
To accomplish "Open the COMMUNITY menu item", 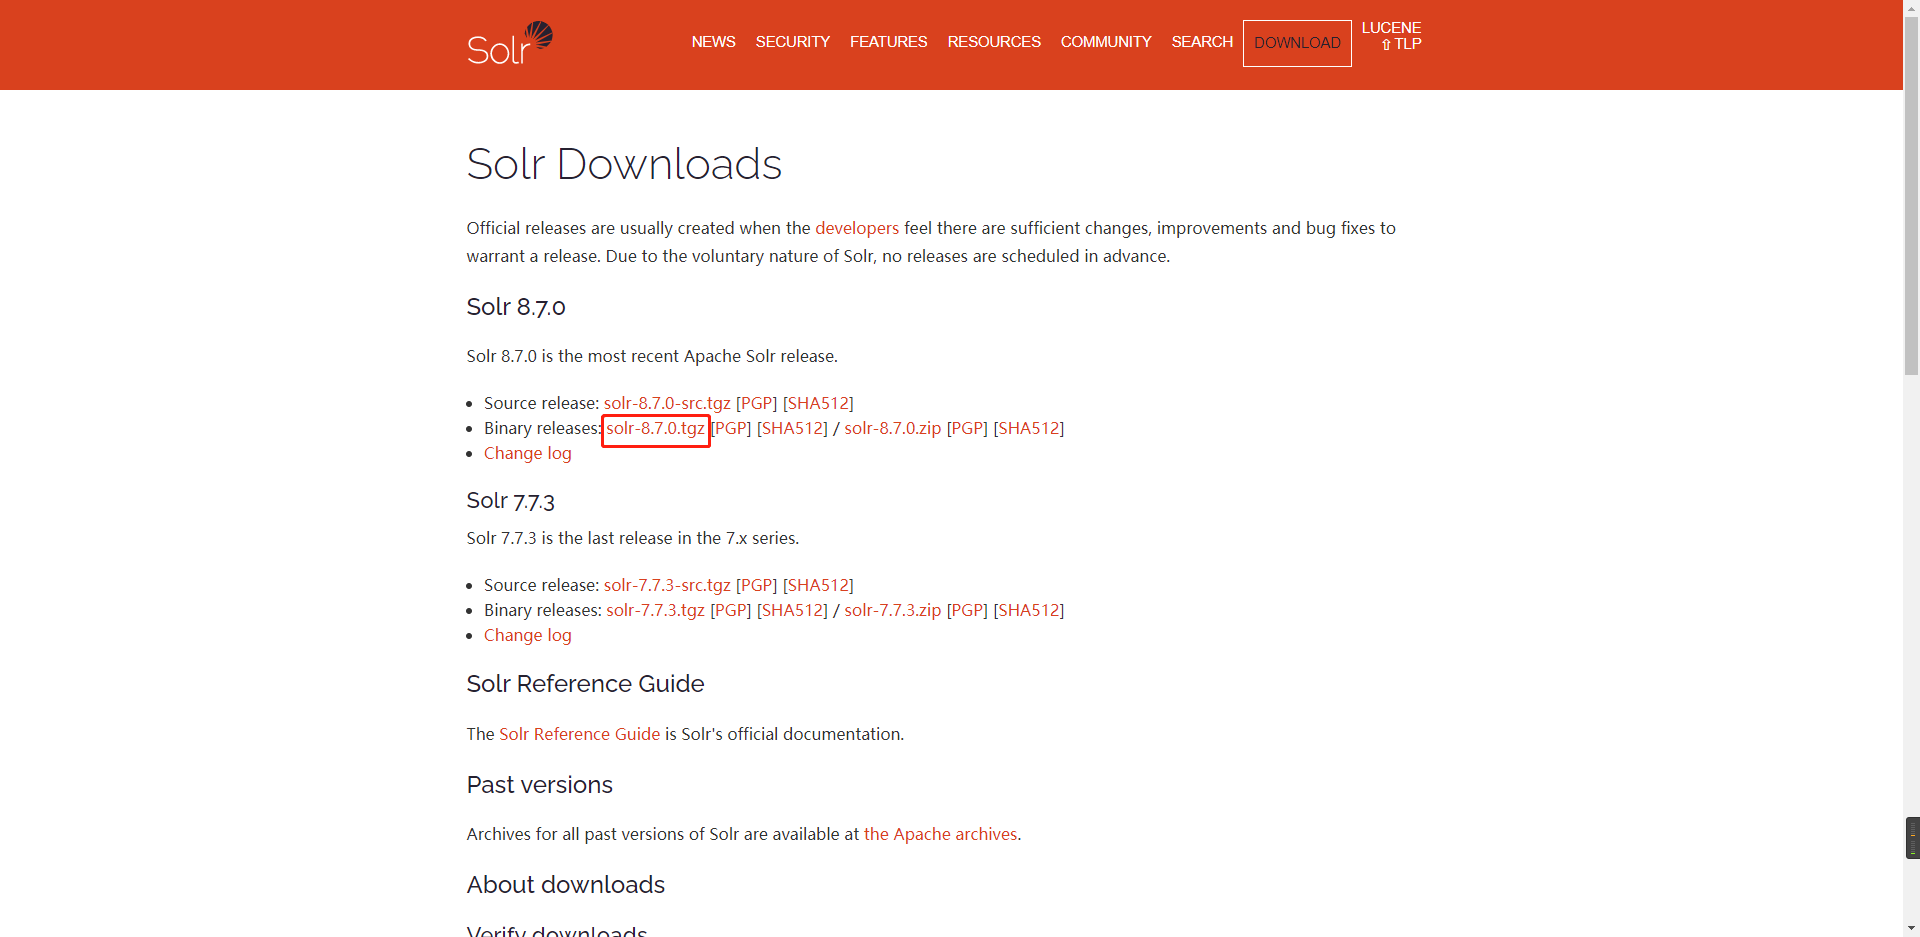I will point(1106,42).
